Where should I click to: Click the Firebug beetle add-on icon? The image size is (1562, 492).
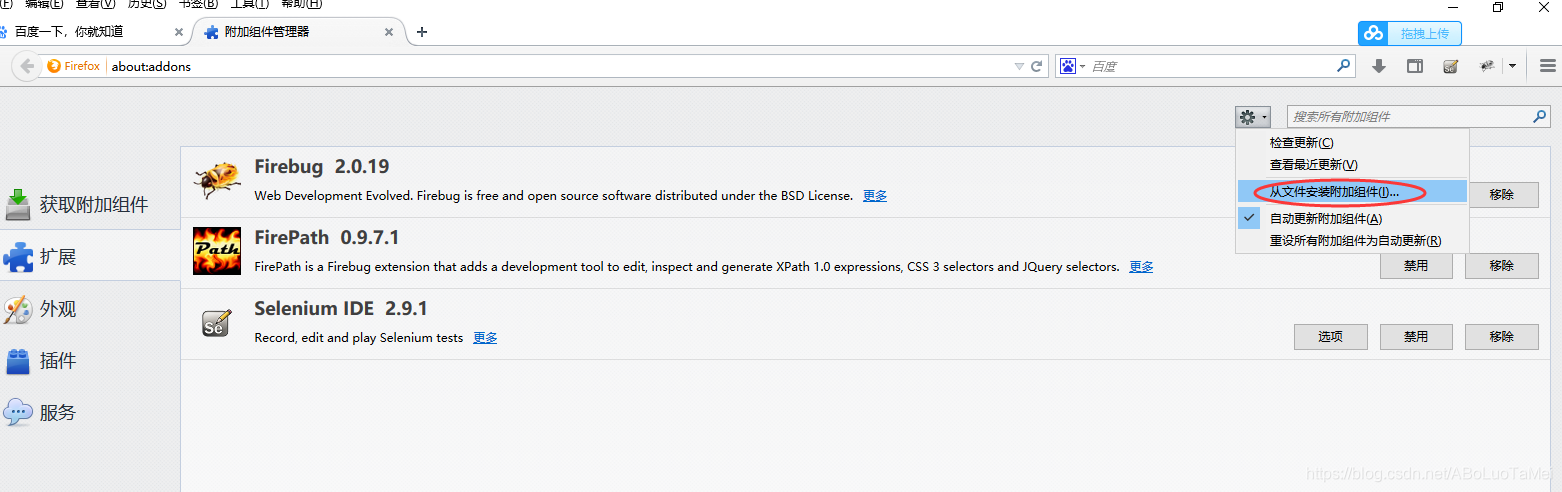(217, 180)
